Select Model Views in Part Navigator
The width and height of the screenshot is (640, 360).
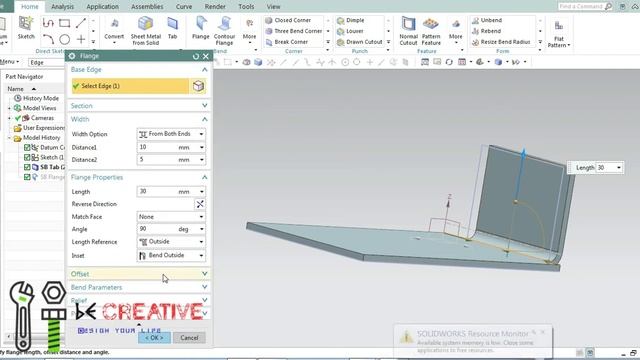point(39,108)
